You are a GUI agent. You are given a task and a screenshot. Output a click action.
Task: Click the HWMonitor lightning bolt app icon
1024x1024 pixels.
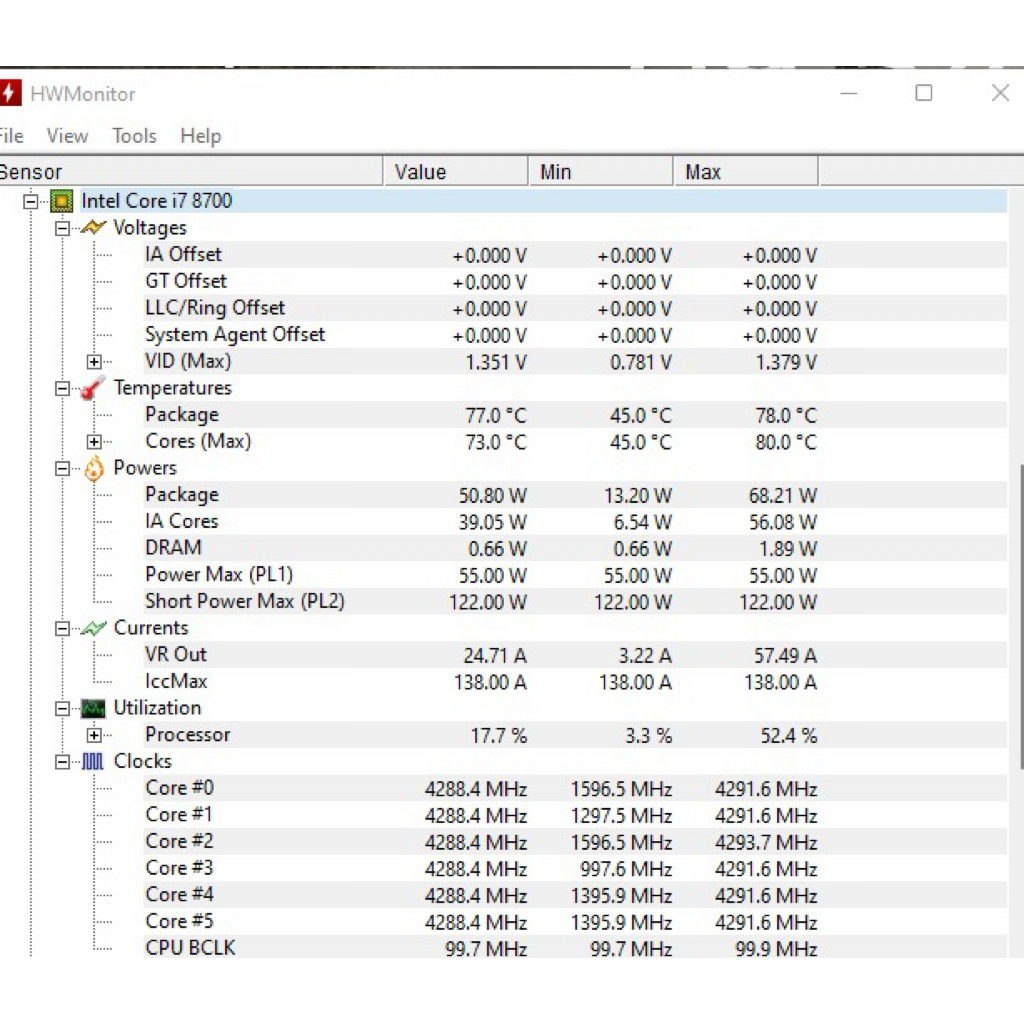(9, 94)
